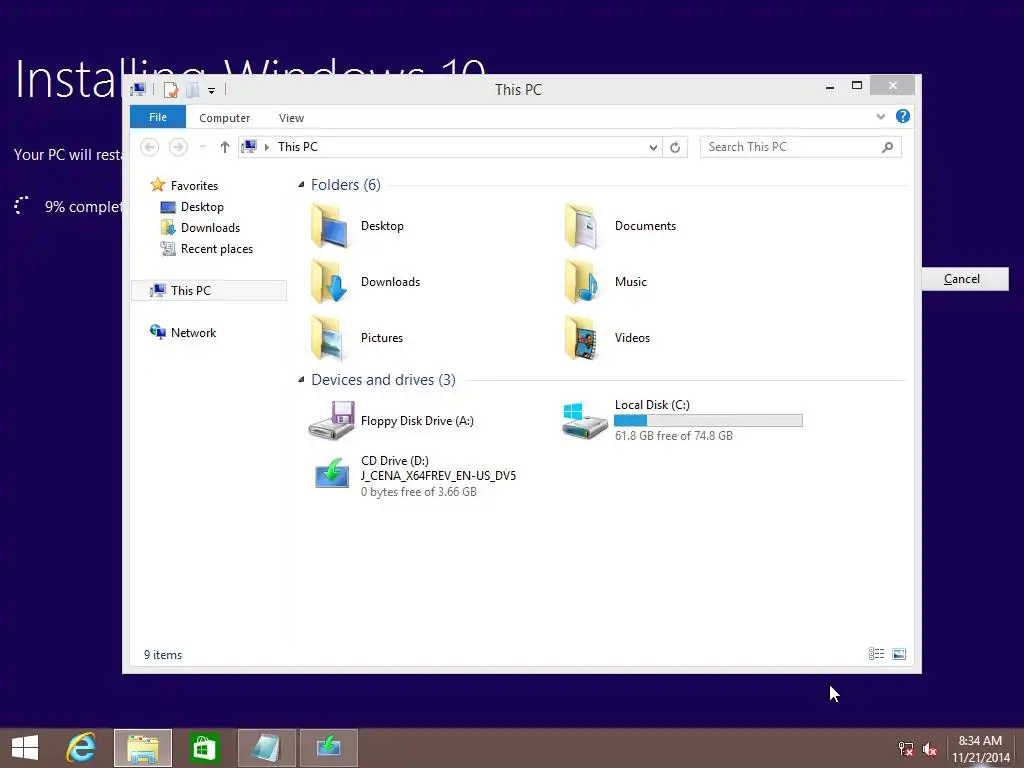Viewport: 1024px width, 768px height.
Task: Open the Windows Start button
Action: [25, 748]
